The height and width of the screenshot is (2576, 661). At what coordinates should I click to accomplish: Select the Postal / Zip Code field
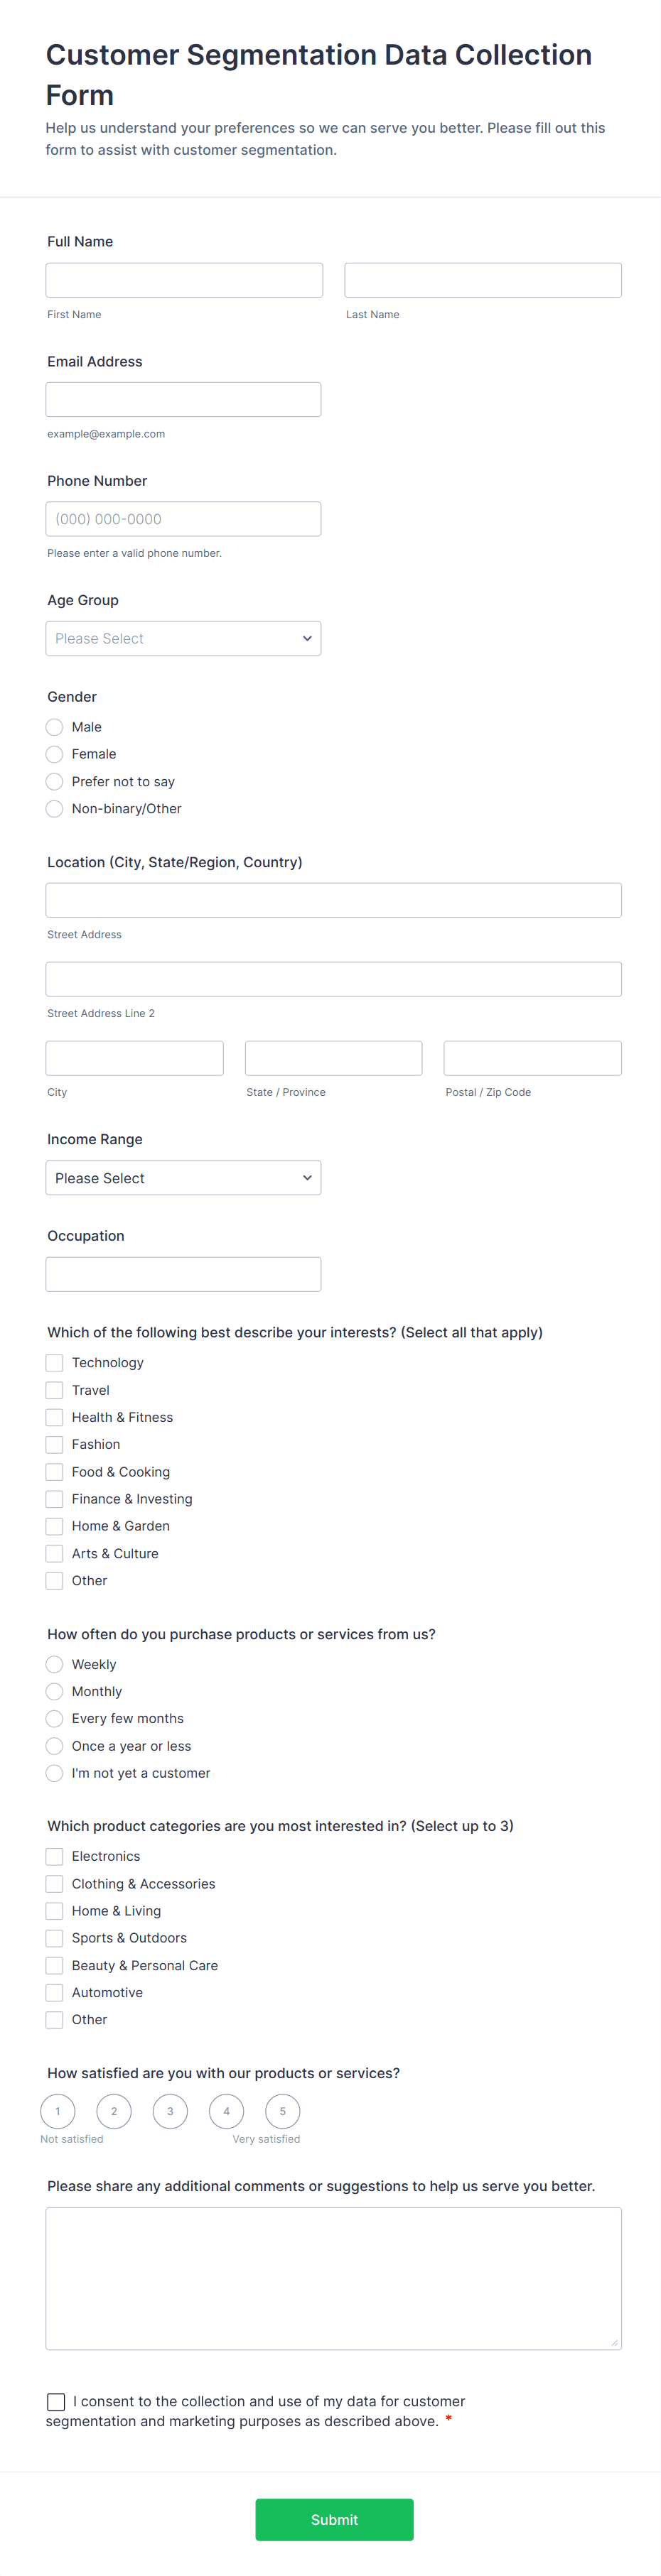coord(533,1058)
